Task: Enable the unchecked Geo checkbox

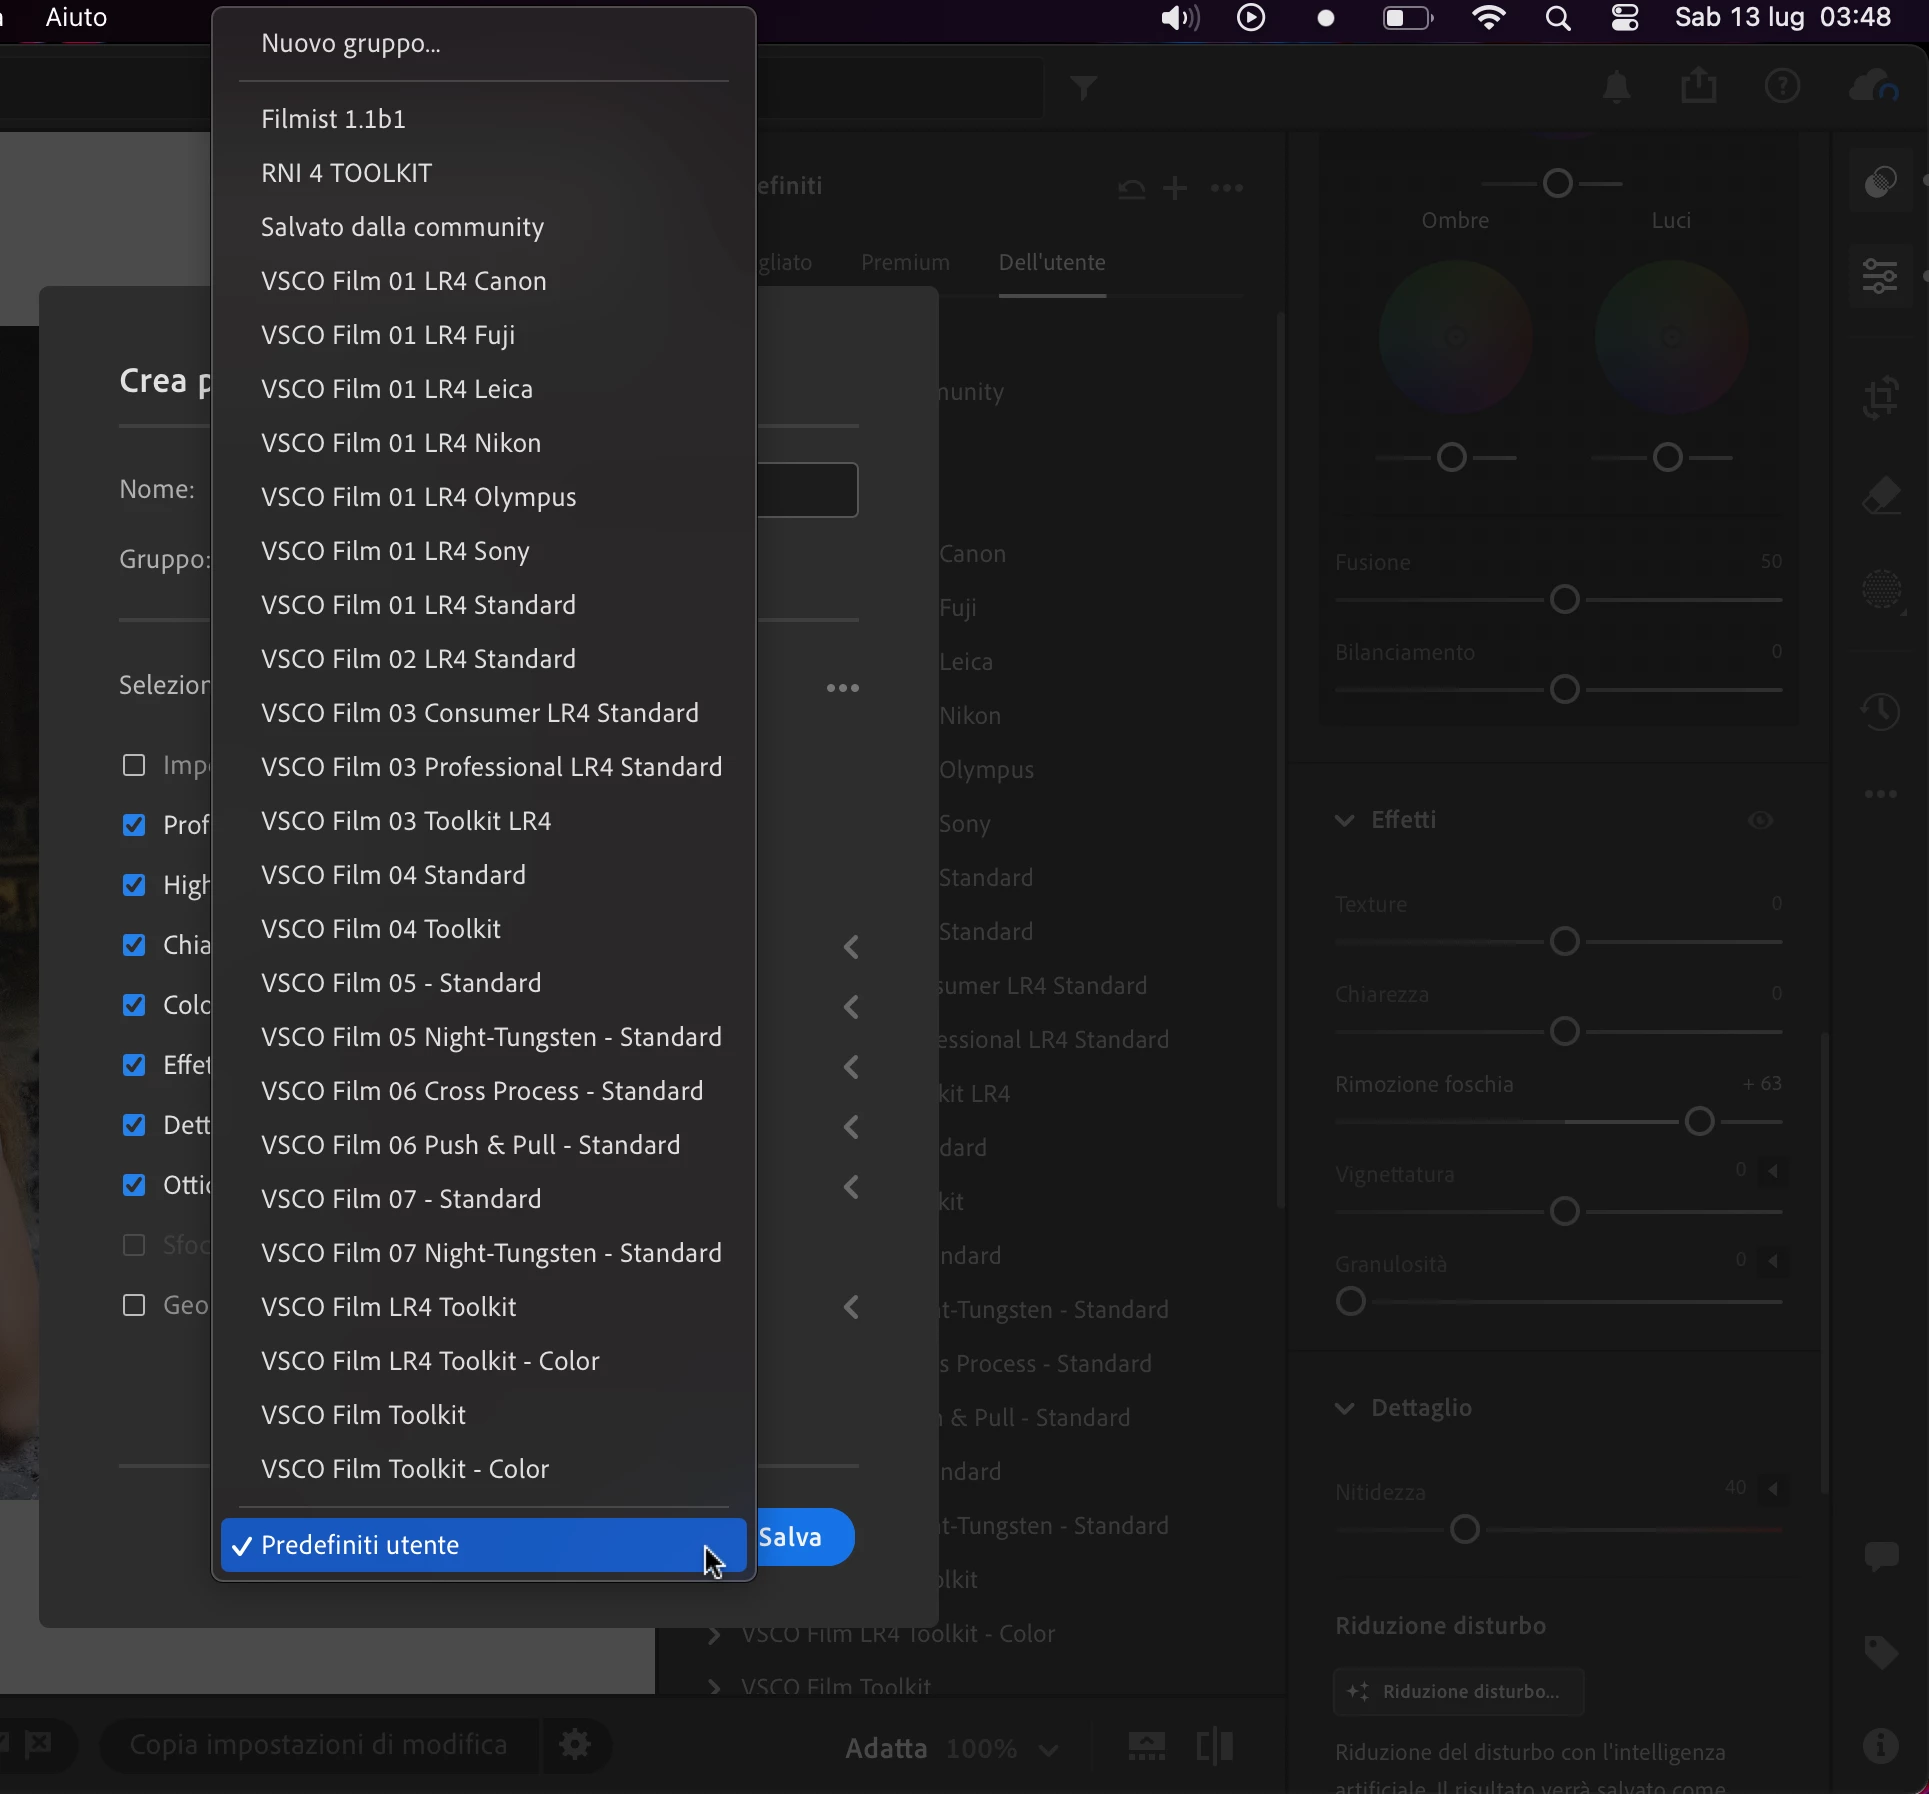Action: pyautogui.click(x=134, y=1305)
